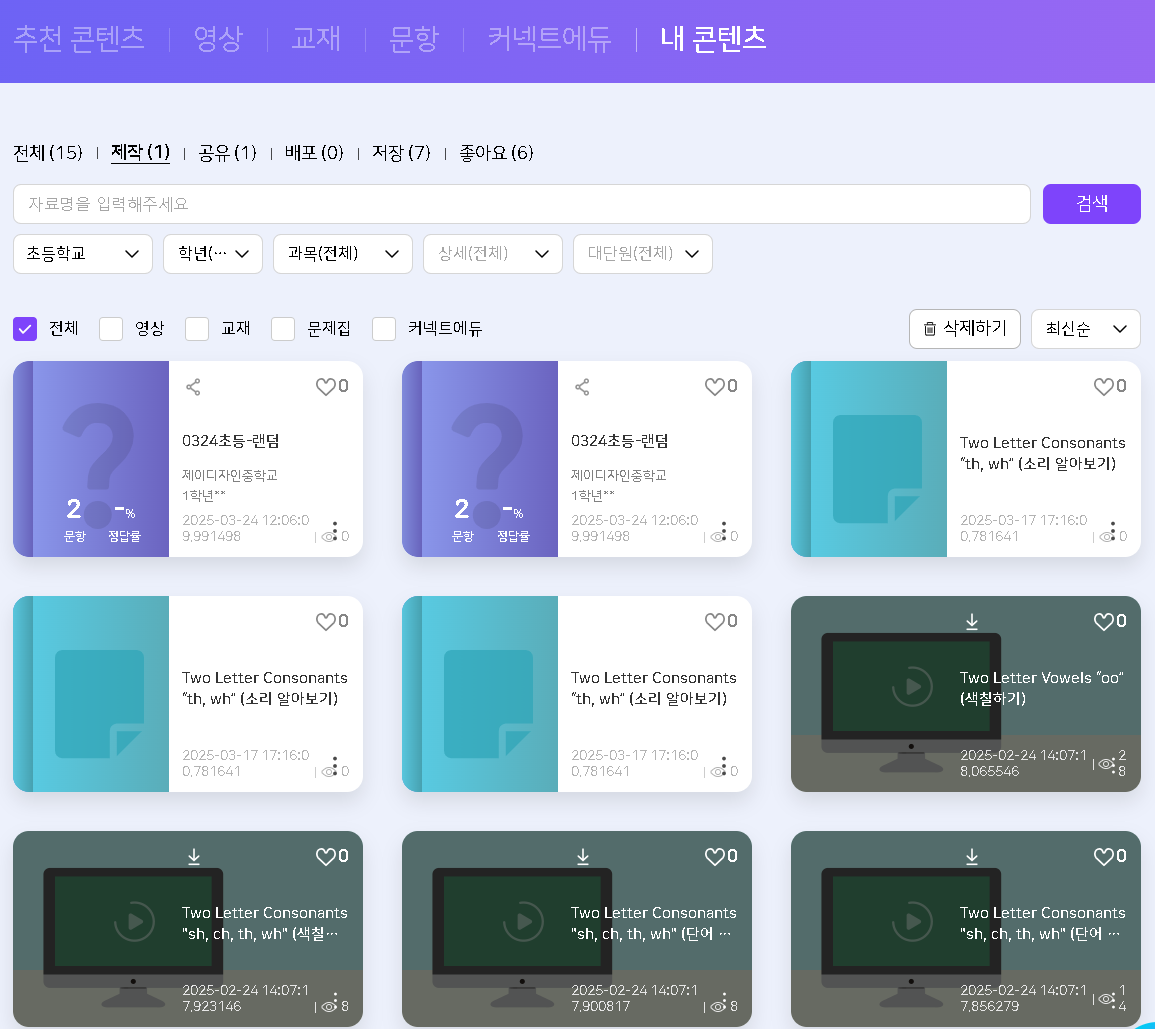
Task: Open the 초등학교 school level dropdown
Action: tap(83, 254)
